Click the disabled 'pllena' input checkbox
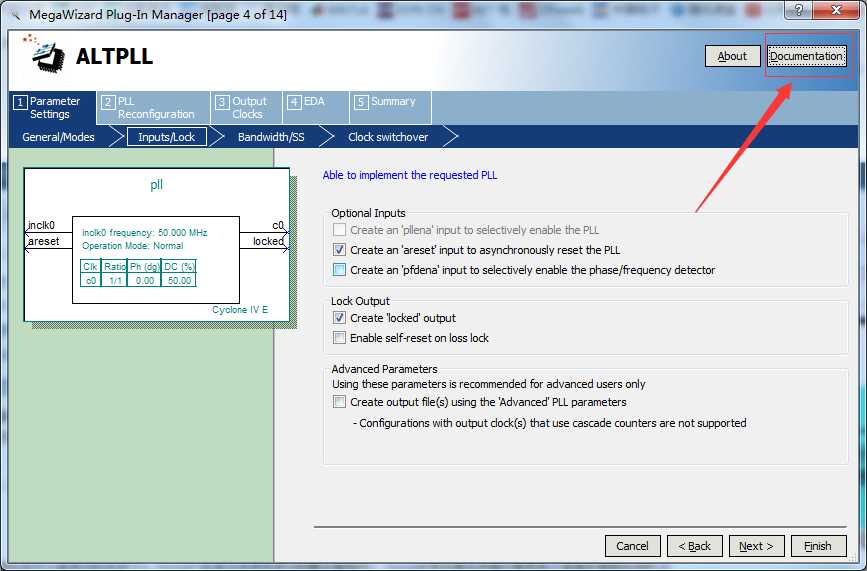867x571 pixels. tap(339, 229)
